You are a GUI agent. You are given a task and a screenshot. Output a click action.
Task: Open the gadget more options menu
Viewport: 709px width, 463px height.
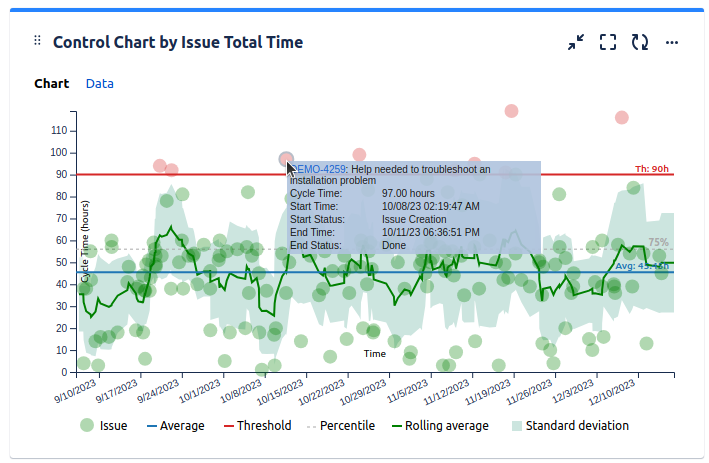672,43
